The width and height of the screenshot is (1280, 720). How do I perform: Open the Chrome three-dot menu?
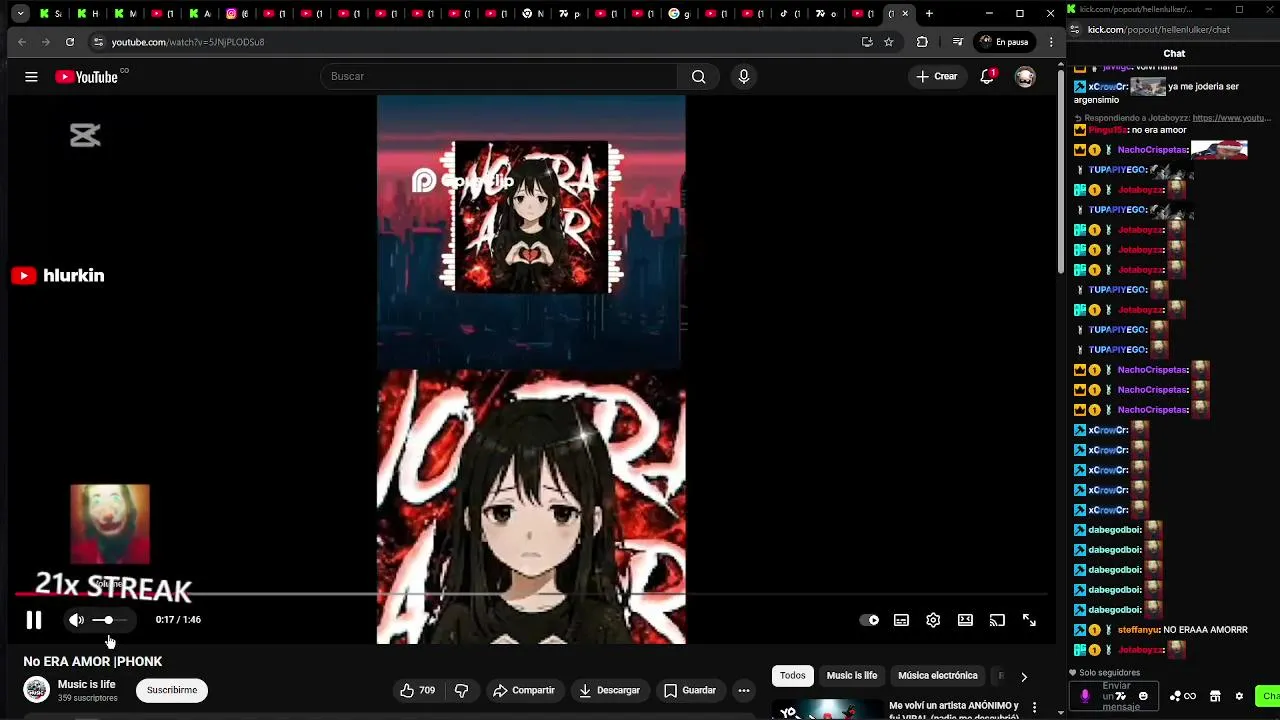point(1051,42)
